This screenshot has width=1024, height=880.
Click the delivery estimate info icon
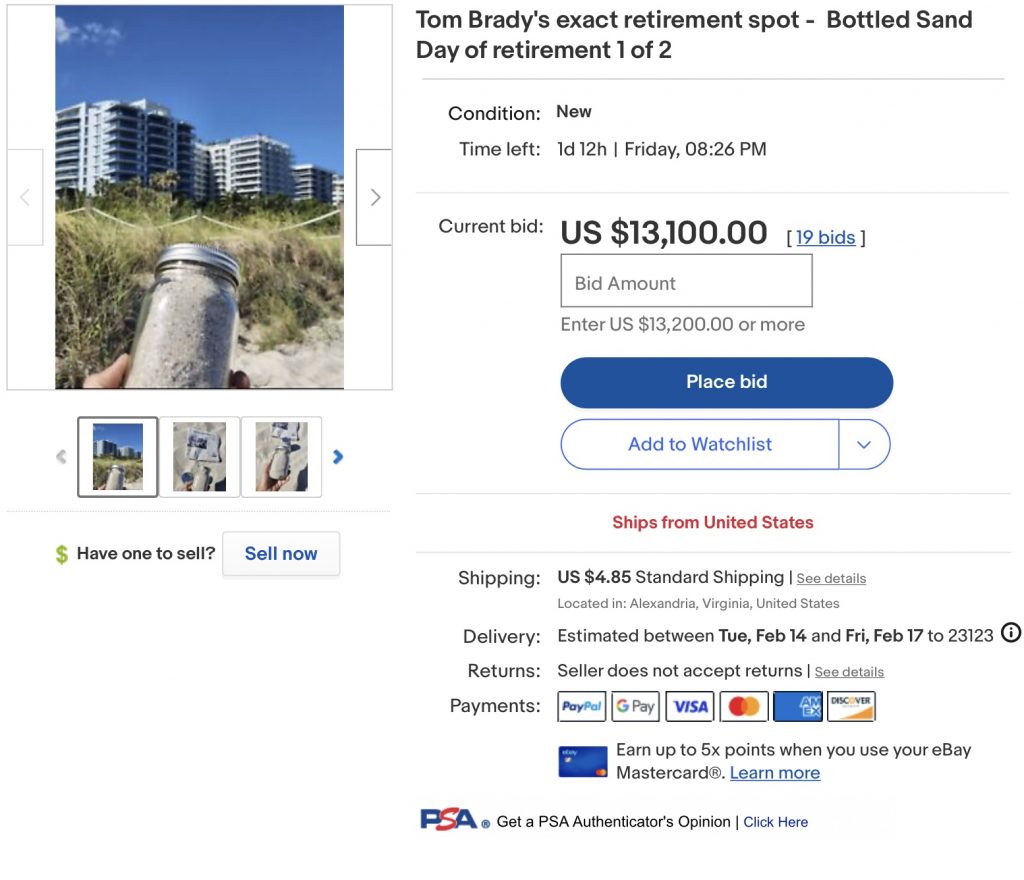1010,634
